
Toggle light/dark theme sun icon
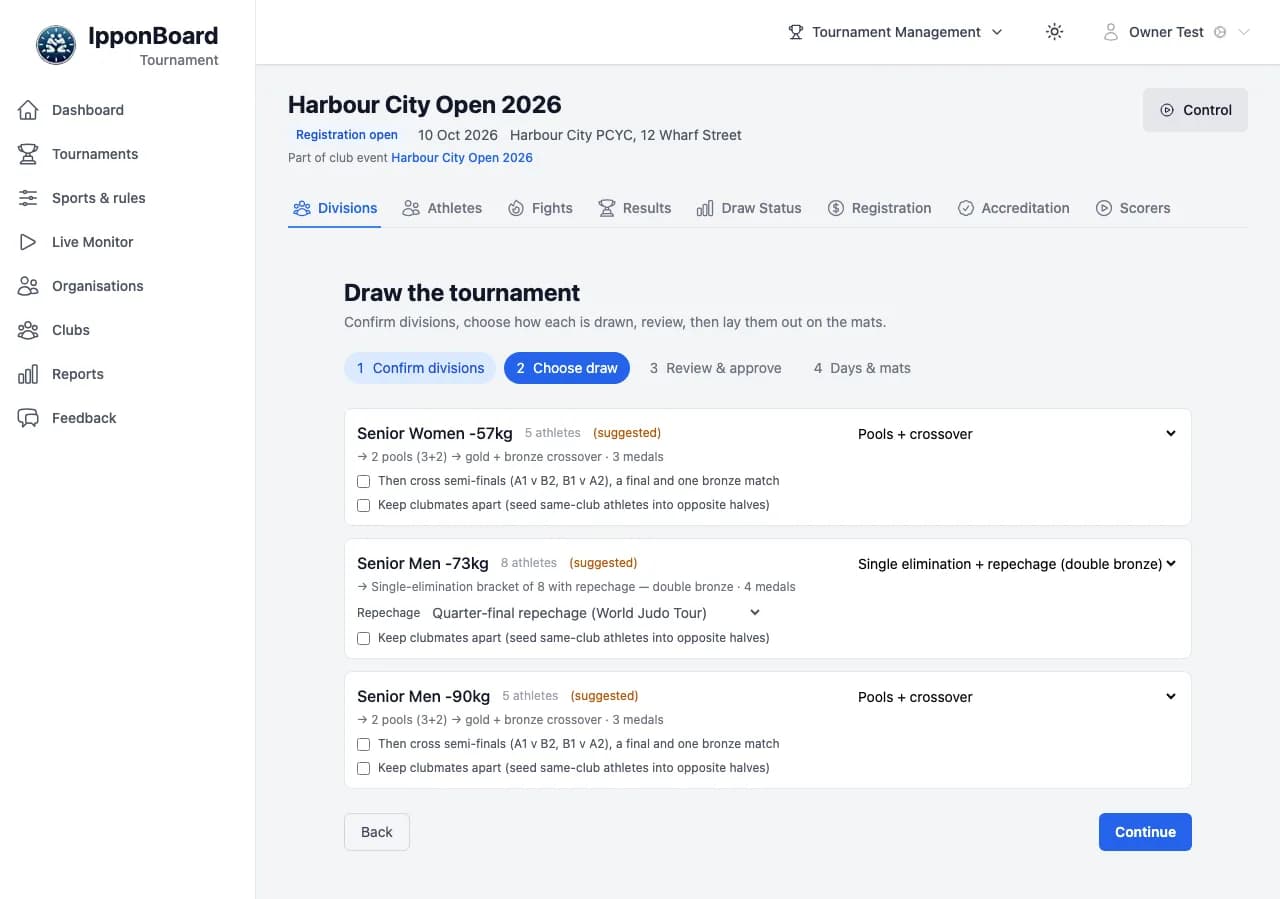pyautogui.click(x=1054, y=32)
